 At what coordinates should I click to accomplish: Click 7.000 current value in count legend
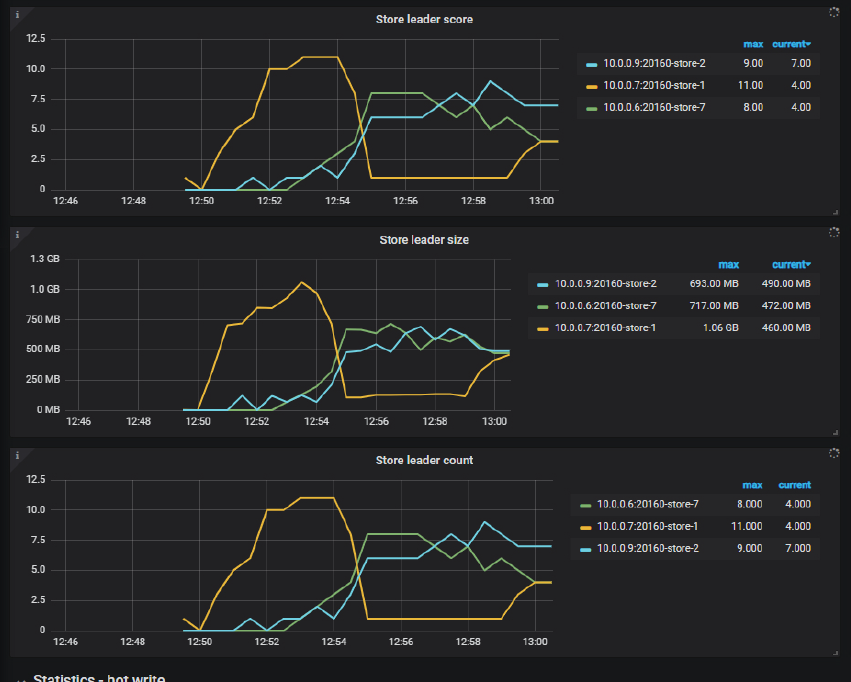(x=798, y=549)
